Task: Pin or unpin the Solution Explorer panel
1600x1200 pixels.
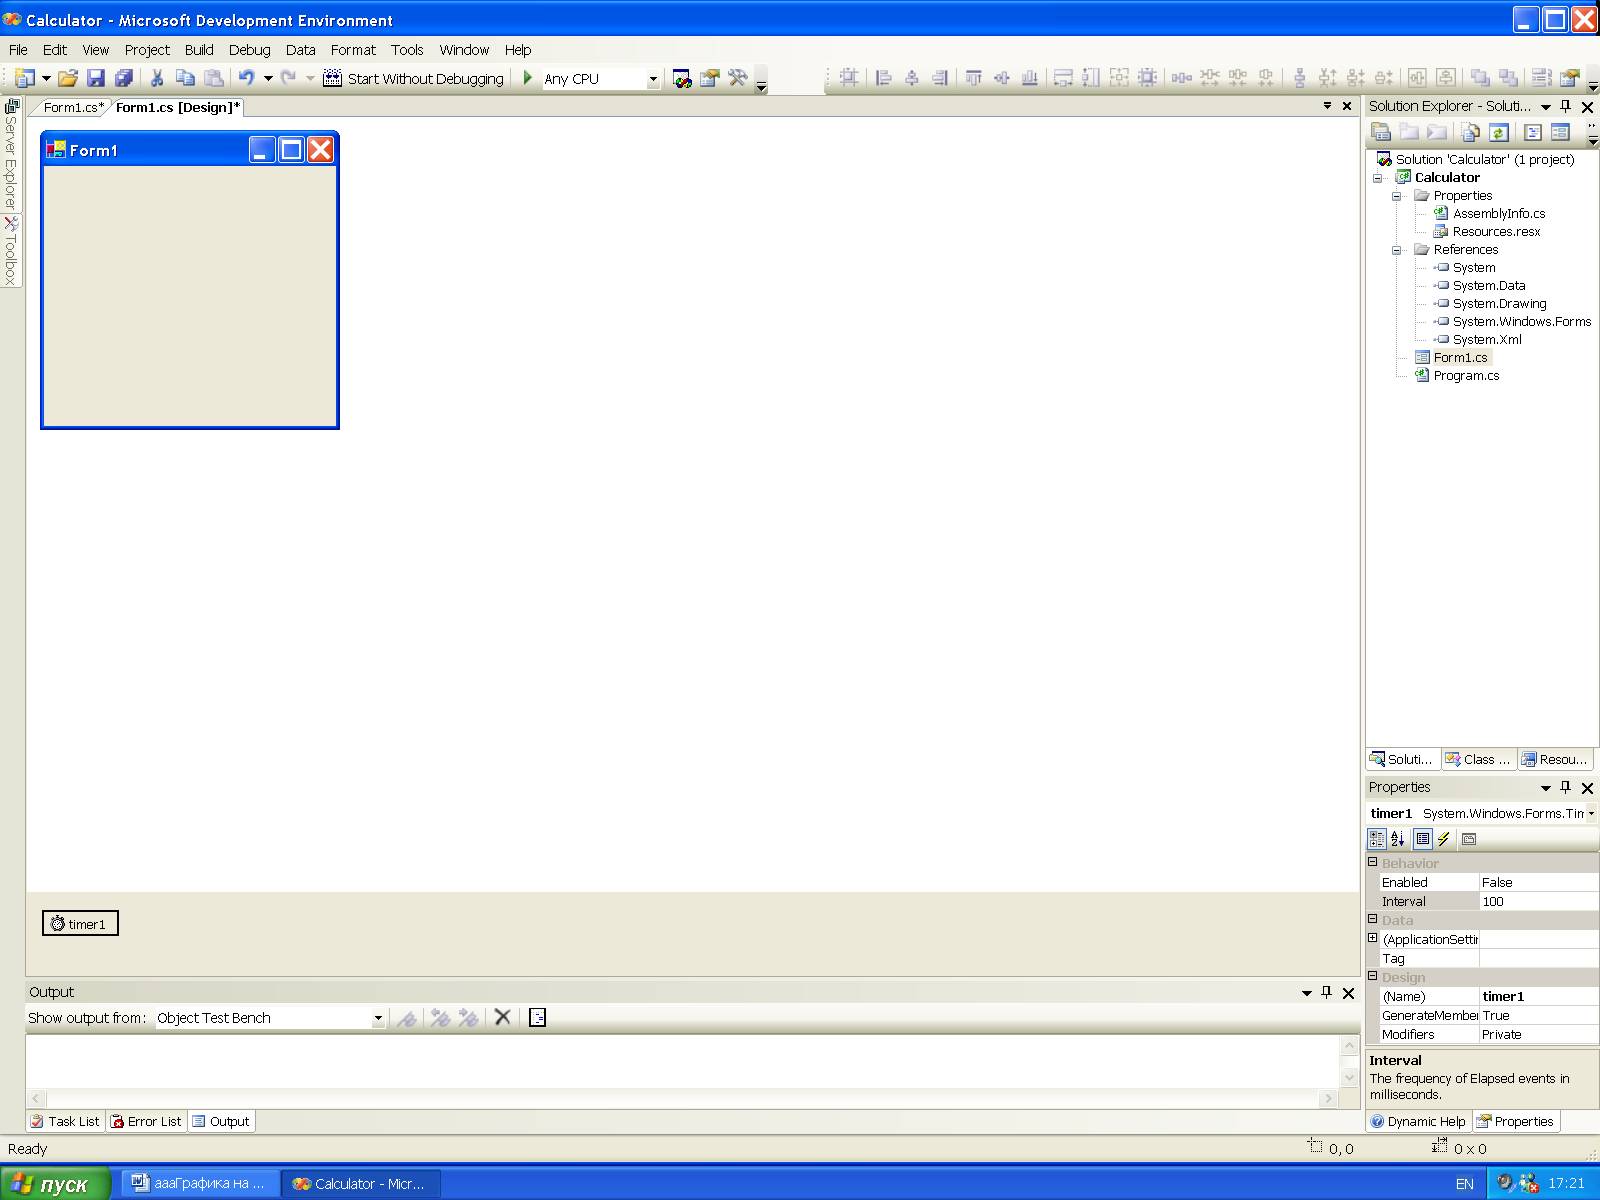Action: tap(1566, 106)
